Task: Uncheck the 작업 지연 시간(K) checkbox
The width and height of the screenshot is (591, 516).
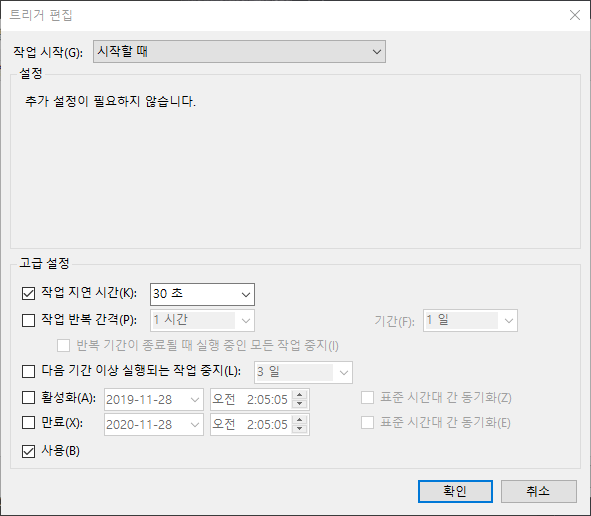Action: point(28,293)
